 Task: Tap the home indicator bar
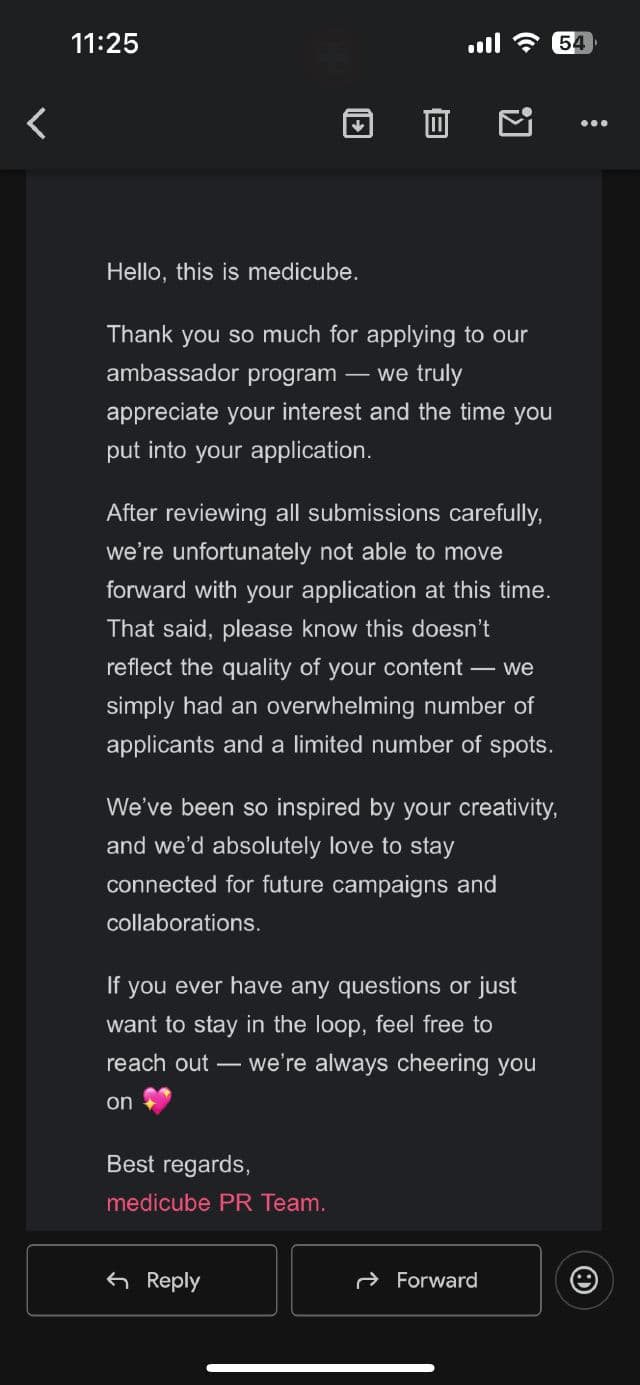(320, 1367)
